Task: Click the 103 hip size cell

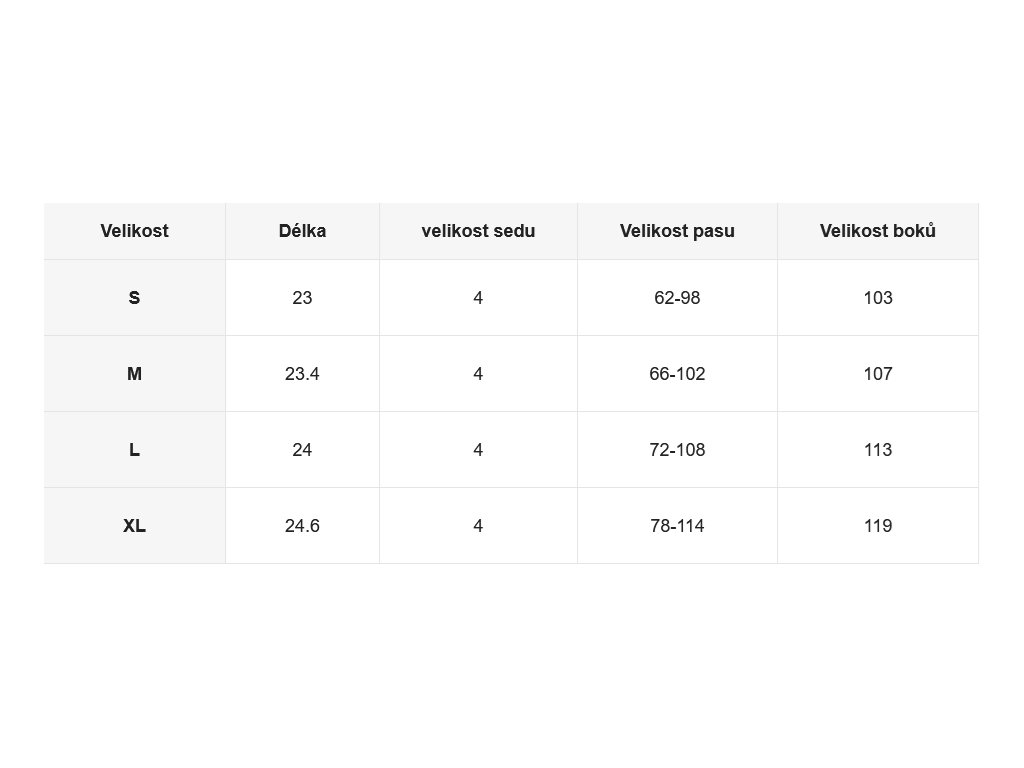Action: pyautogui.click(x=878, y=298)
